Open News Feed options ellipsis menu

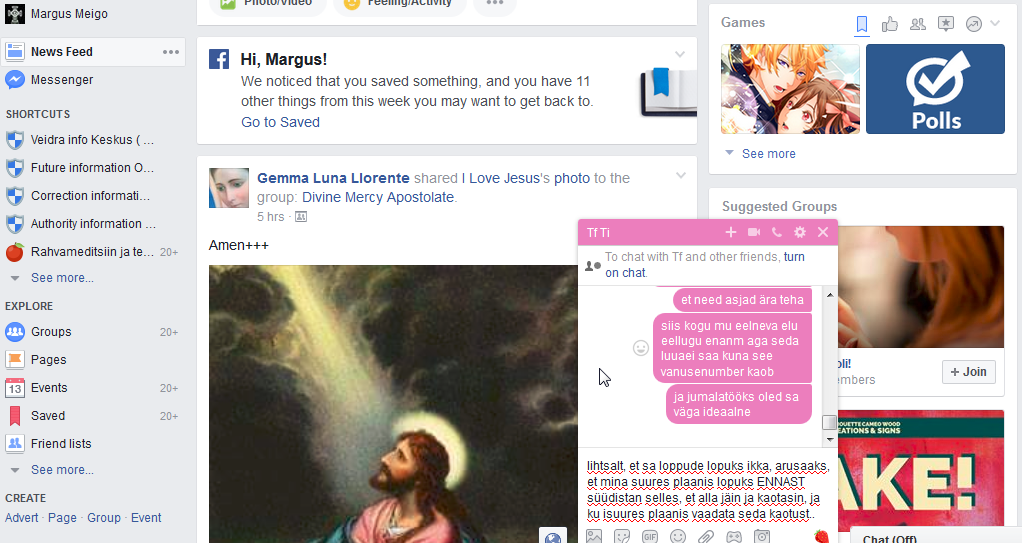click(x=171, y=51)
